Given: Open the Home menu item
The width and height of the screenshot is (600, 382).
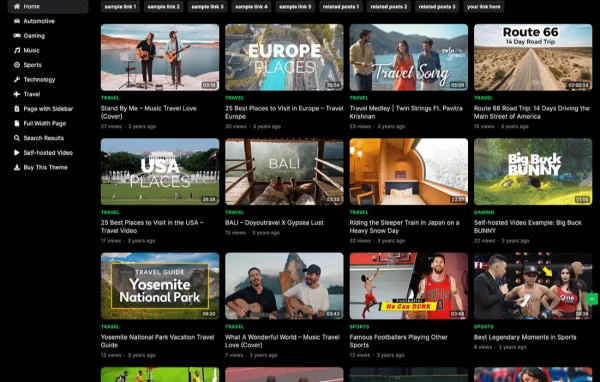Looking at the screenshot, I should (x=48, y=6).
